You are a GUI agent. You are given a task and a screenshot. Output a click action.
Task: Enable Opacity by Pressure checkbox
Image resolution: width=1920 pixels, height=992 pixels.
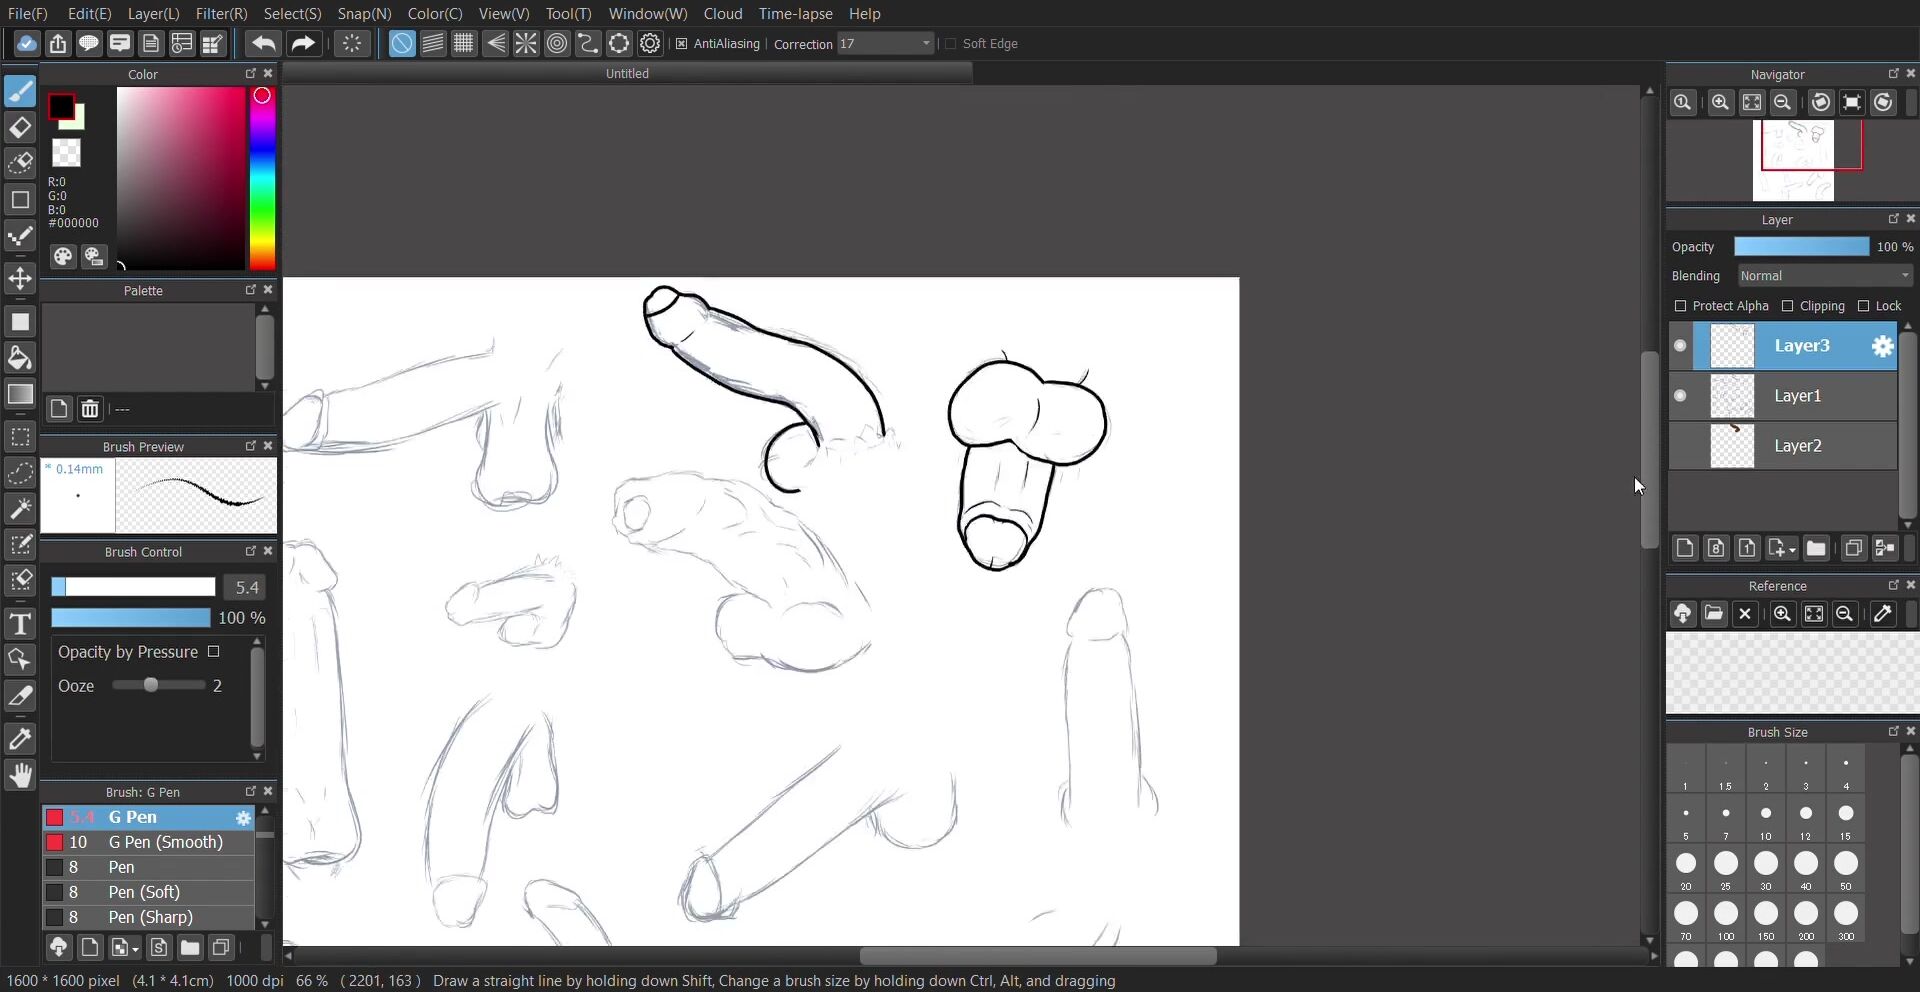[x=214, y=652]
